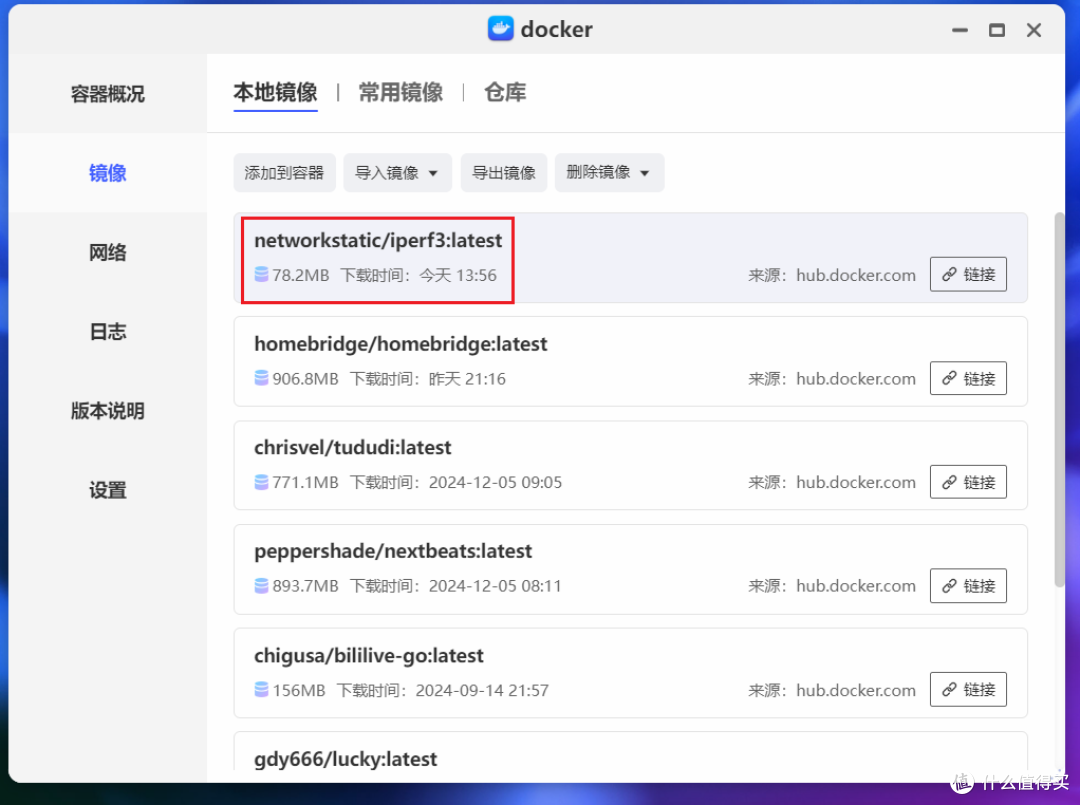Click 导出镜像 button

tap(503, 173)
